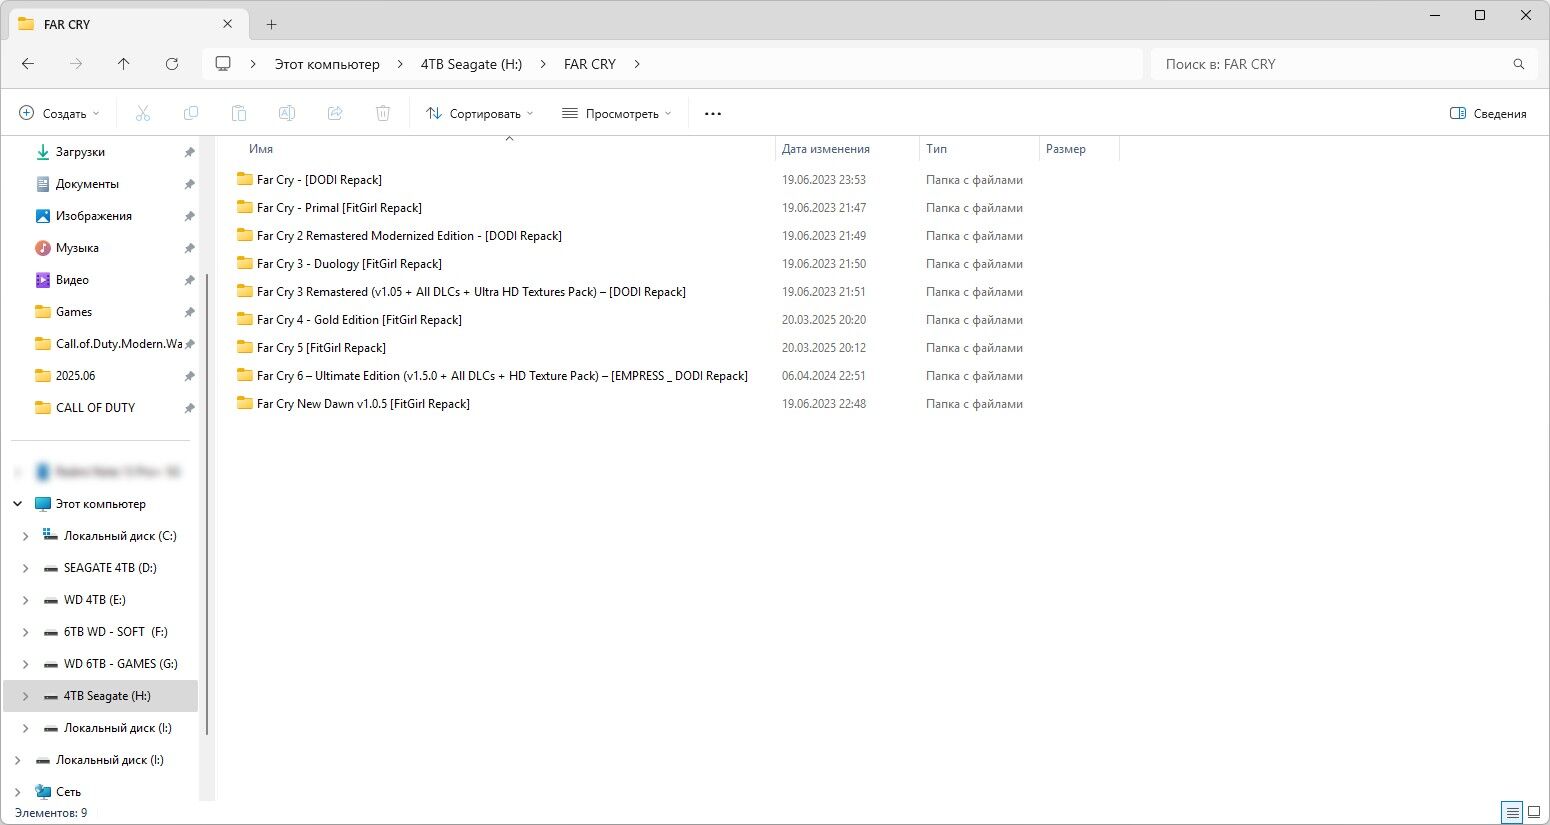Click chevron after Этот компьютер in breadcrumb
Image resolution: width=1550 pixels, height=825 pixels.
pos(400,64)
